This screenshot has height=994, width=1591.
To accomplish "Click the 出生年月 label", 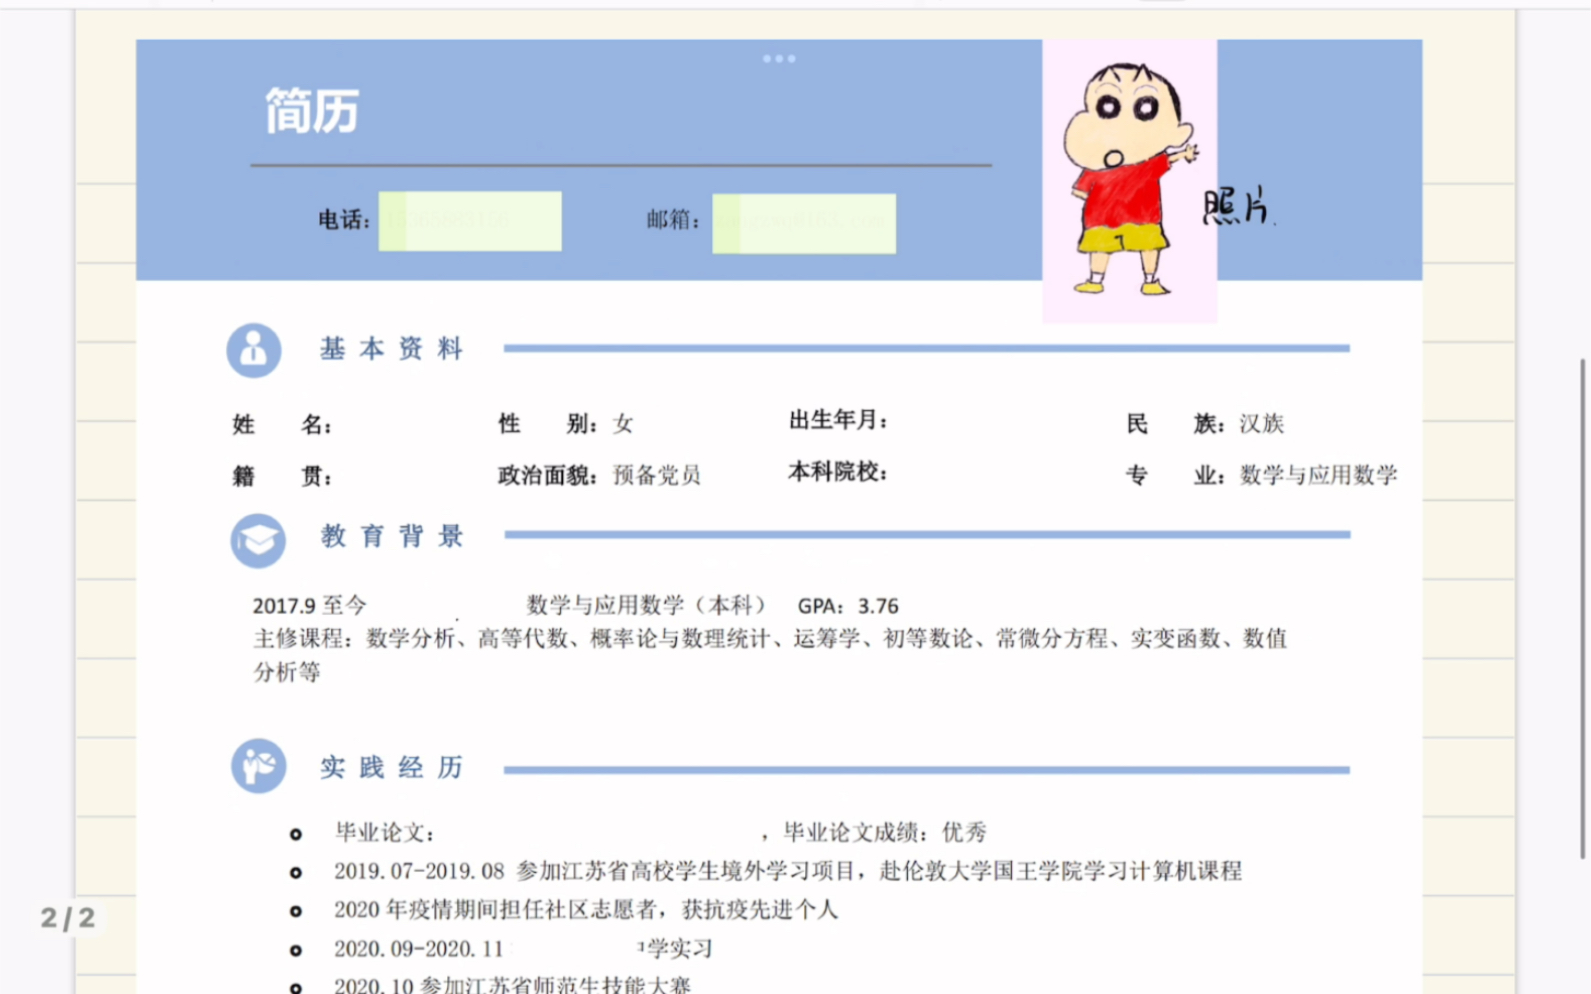I will pos(838,421).
